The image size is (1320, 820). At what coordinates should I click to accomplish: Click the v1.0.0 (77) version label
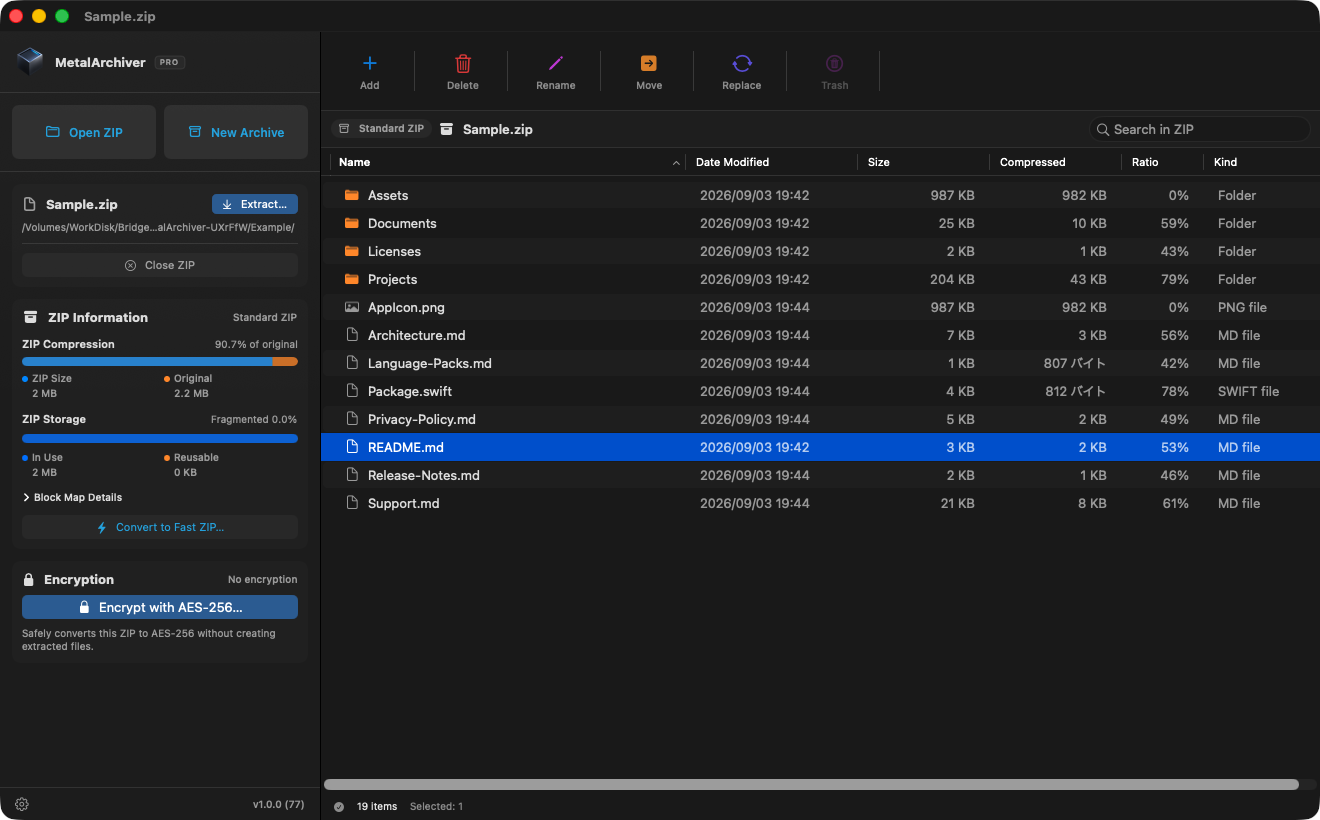[x=278, y=804]
